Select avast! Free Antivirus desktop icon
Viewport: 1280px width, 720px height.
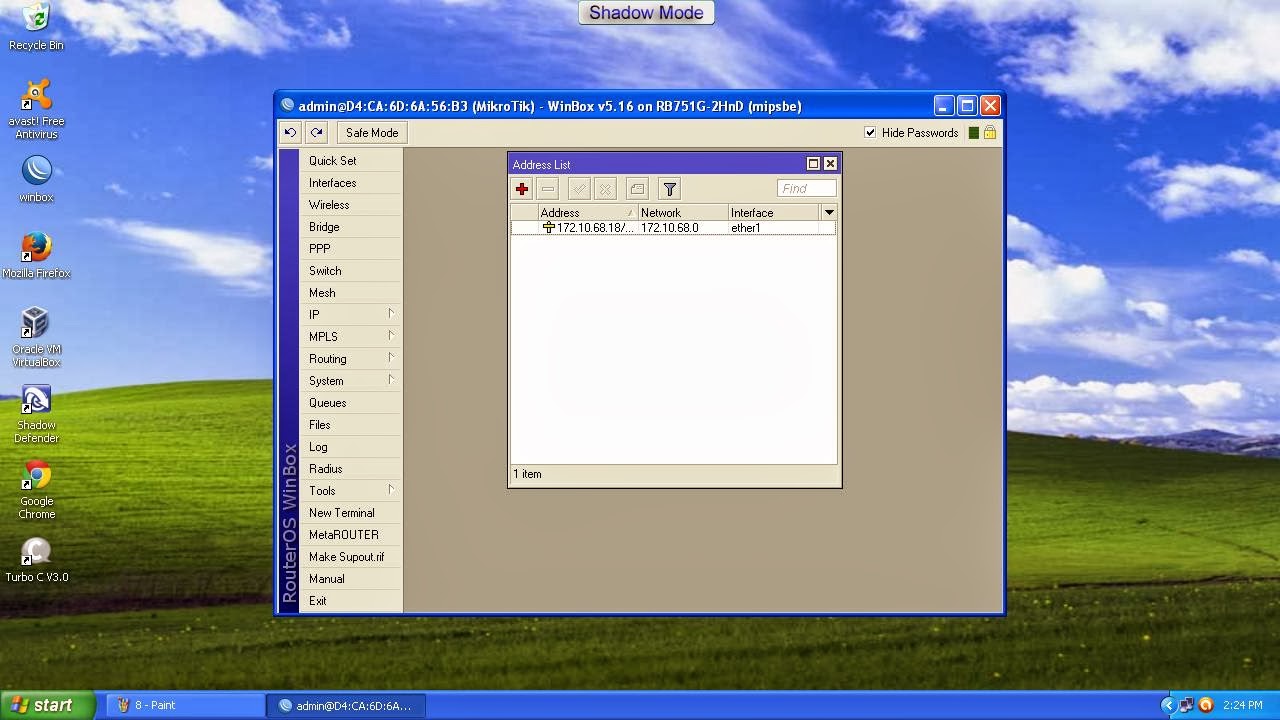point(36,110)
